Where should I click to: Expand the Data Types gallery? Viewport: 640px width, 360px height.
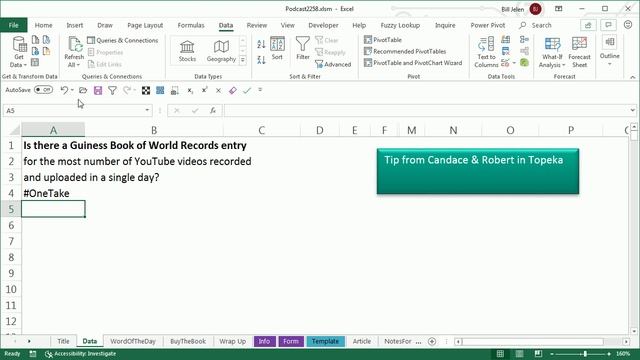tap(243, 60)
